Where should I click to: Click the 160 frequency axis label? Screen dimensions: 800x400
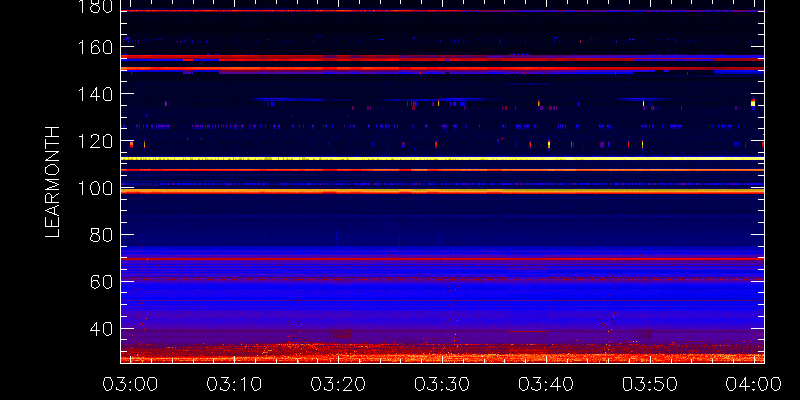pyautogui.click(x=95, y=47)
